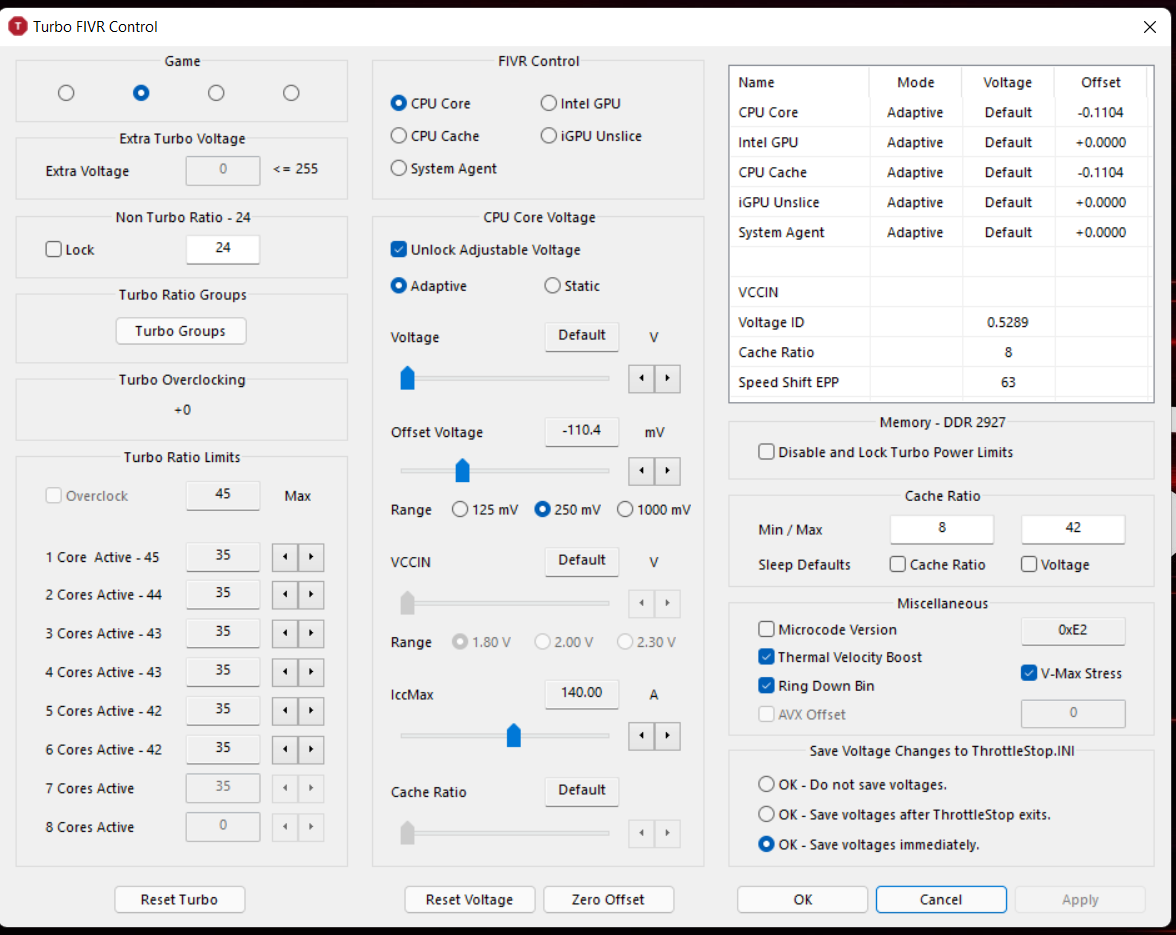Viewport: 1176px width, 935px height.
Task: Click the ThrottleStop icon in the title bar
Action: 17,27
